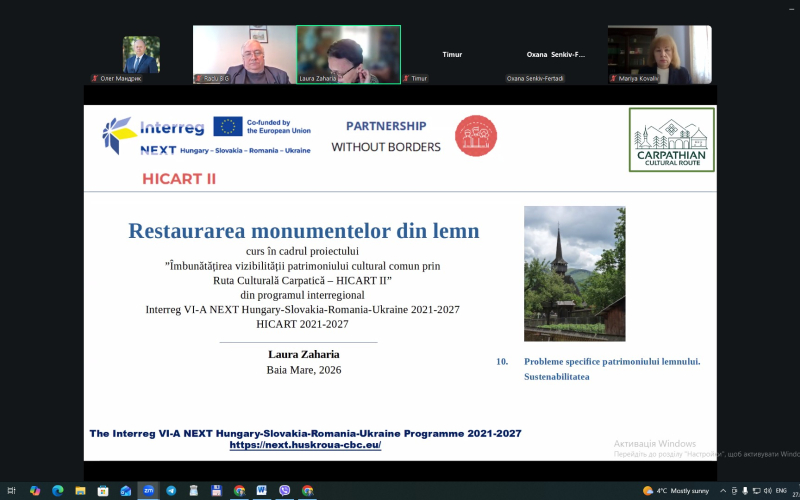The image size is (800, 500).
Task: Open Zoom from the taskbar
Action: coord(148,491)
